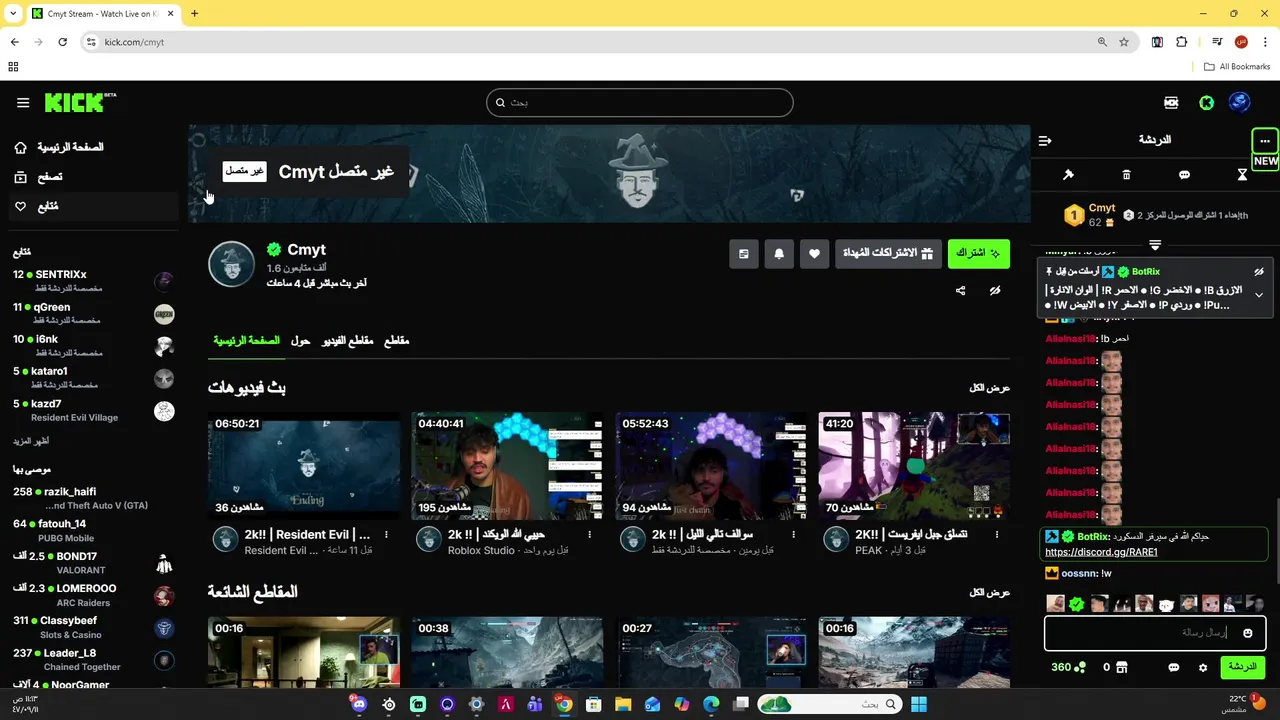Open the 41:20 PEAK video thumbnail
Image resolution: width=1280 pixels, height=720 pixels.
point(914,466)
